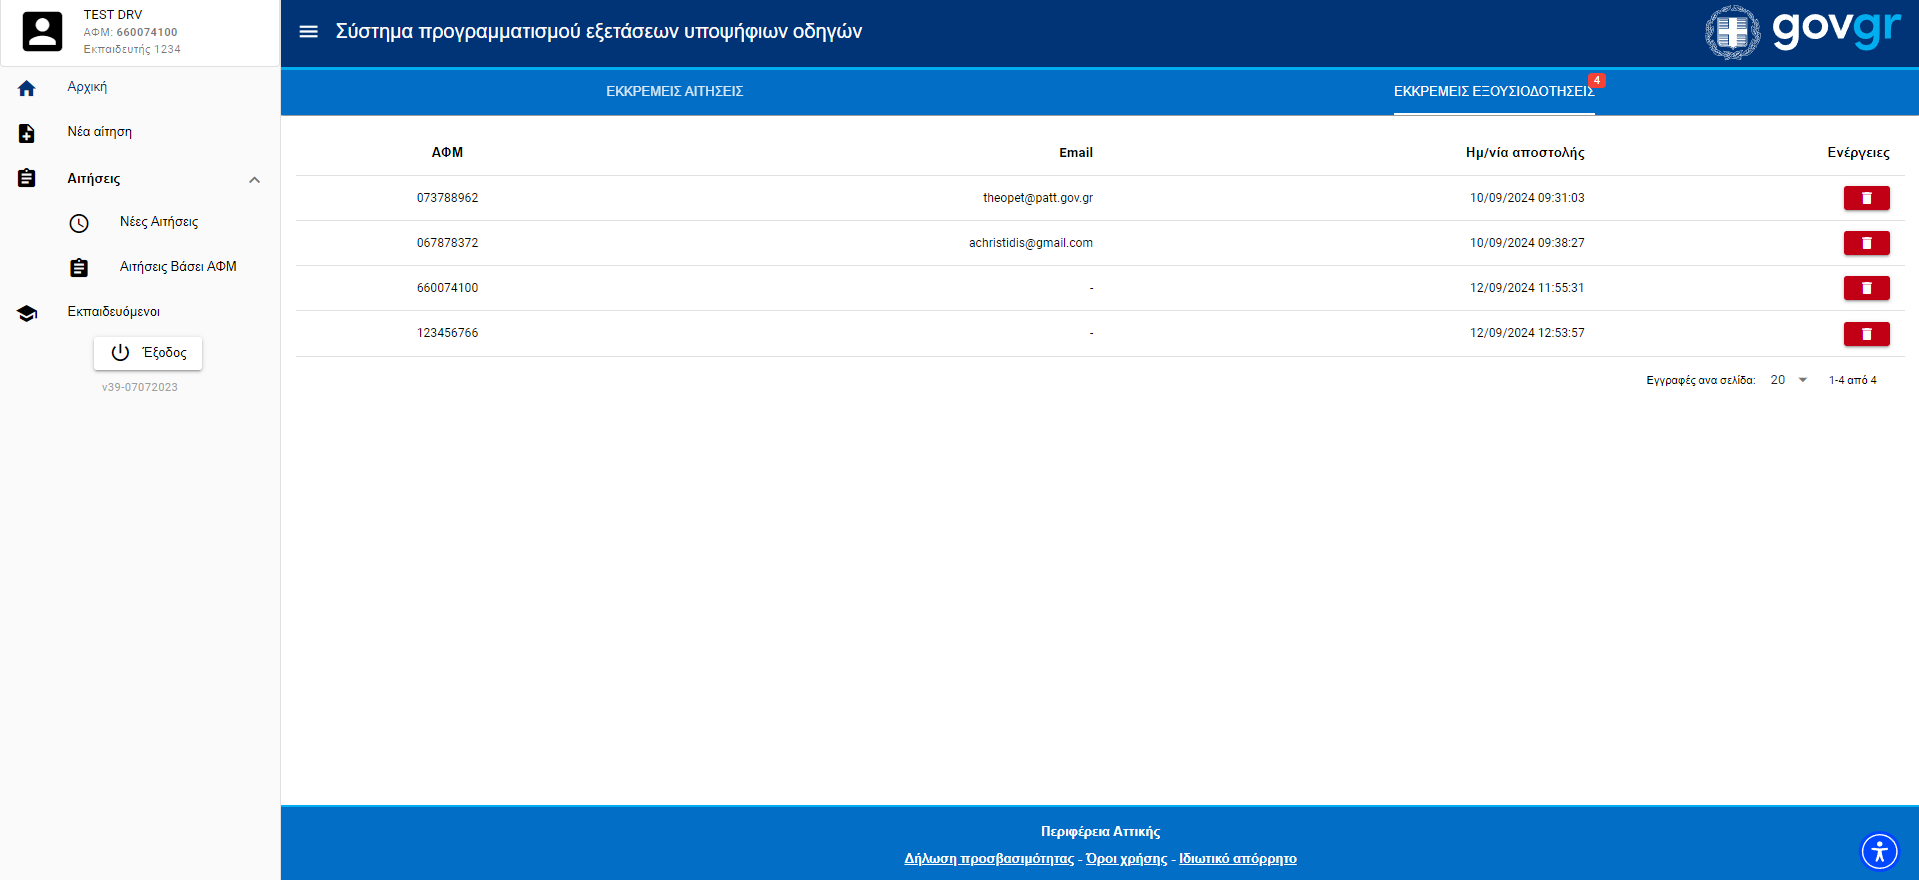Open Αιτήσεις Βάσει ΑΦΜ submenu item
Image resolution: width=1919 pixels, height=880 pixels.
tap(178, 267)
